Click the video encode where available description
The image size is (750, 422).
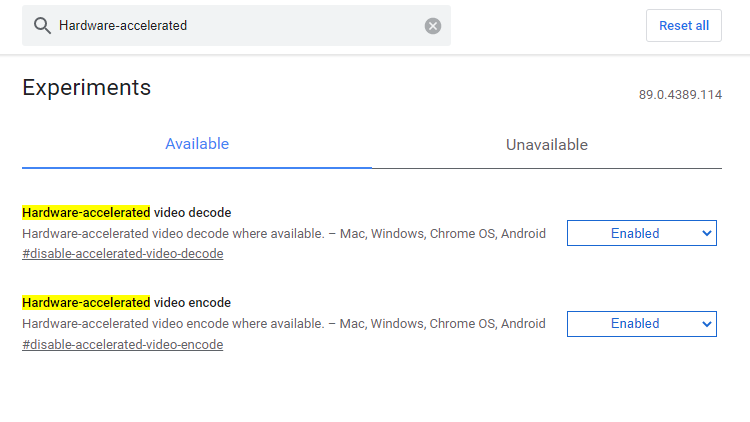(284, 323)
